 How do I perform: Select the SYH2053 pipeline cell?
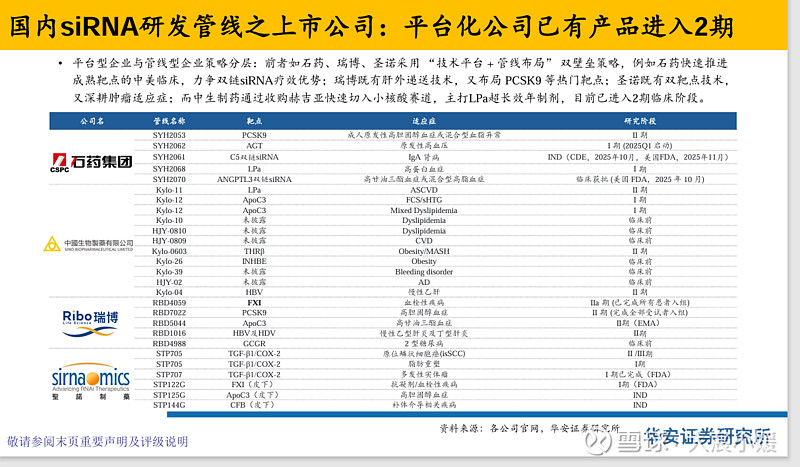click(169, 135)
